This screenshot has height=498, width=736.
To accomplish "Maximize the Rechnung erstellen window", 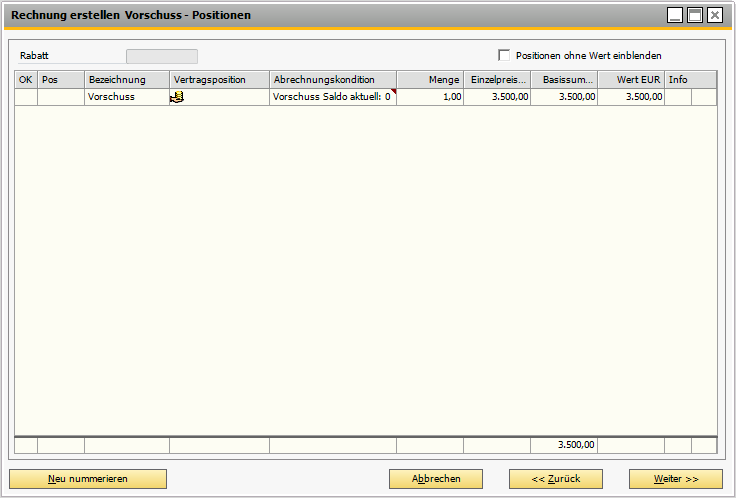I will click(x=695, y=15).
